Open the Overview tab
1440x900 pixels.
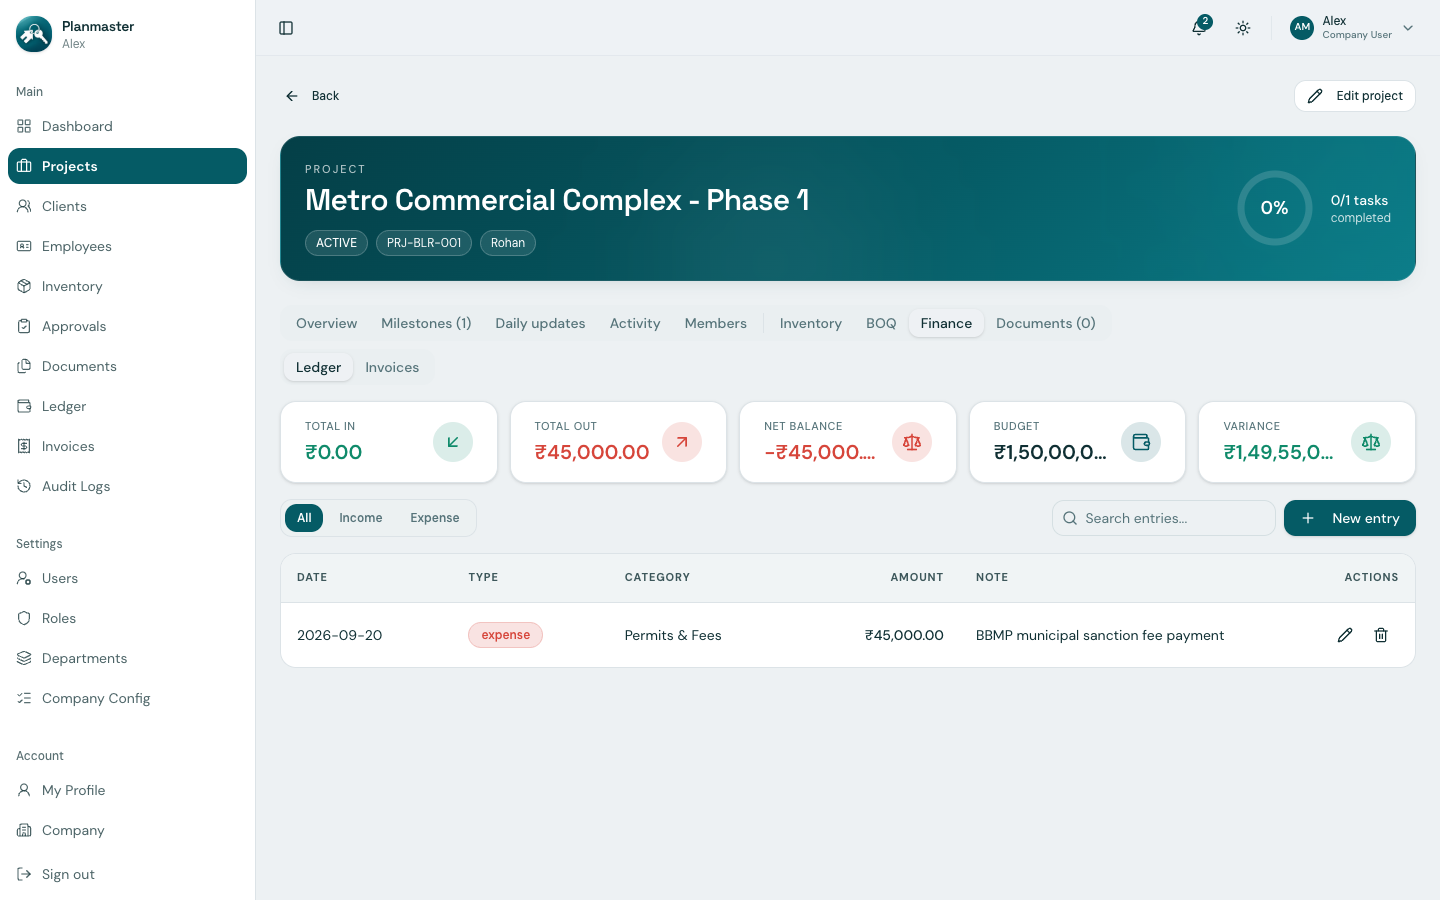326,323
